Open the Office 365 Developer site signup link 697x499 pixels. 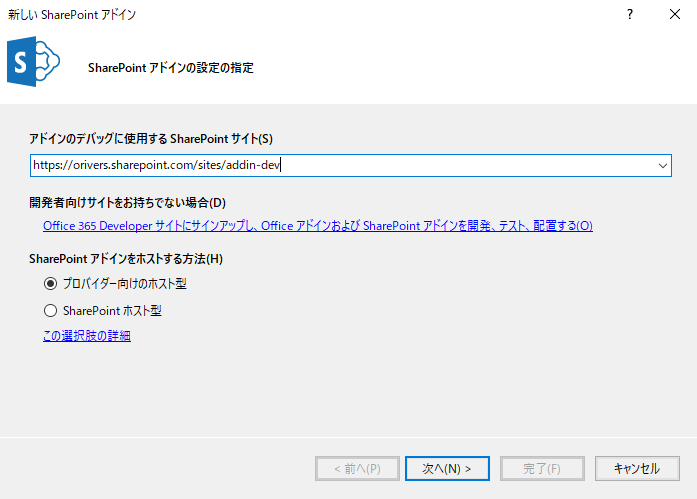(x=317, y=226)
